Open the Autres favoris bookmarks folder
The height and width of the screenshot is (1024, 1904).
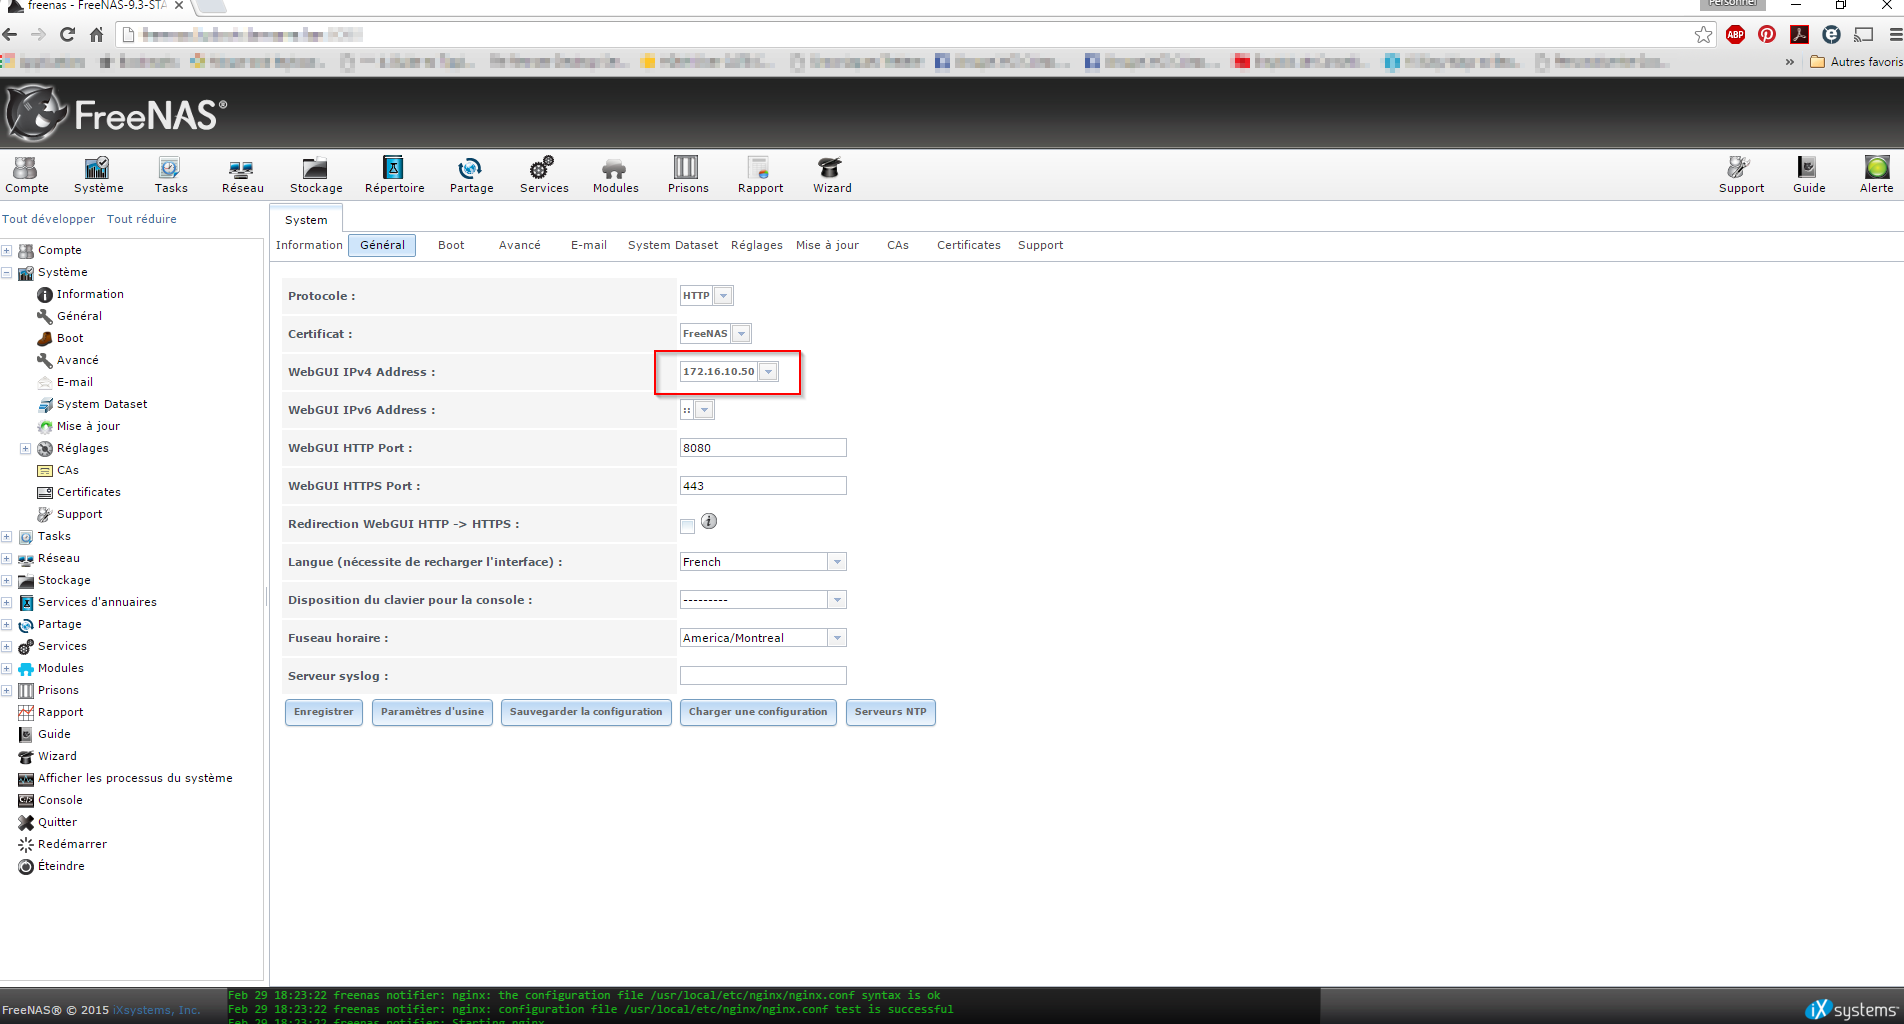point(1857,62)
